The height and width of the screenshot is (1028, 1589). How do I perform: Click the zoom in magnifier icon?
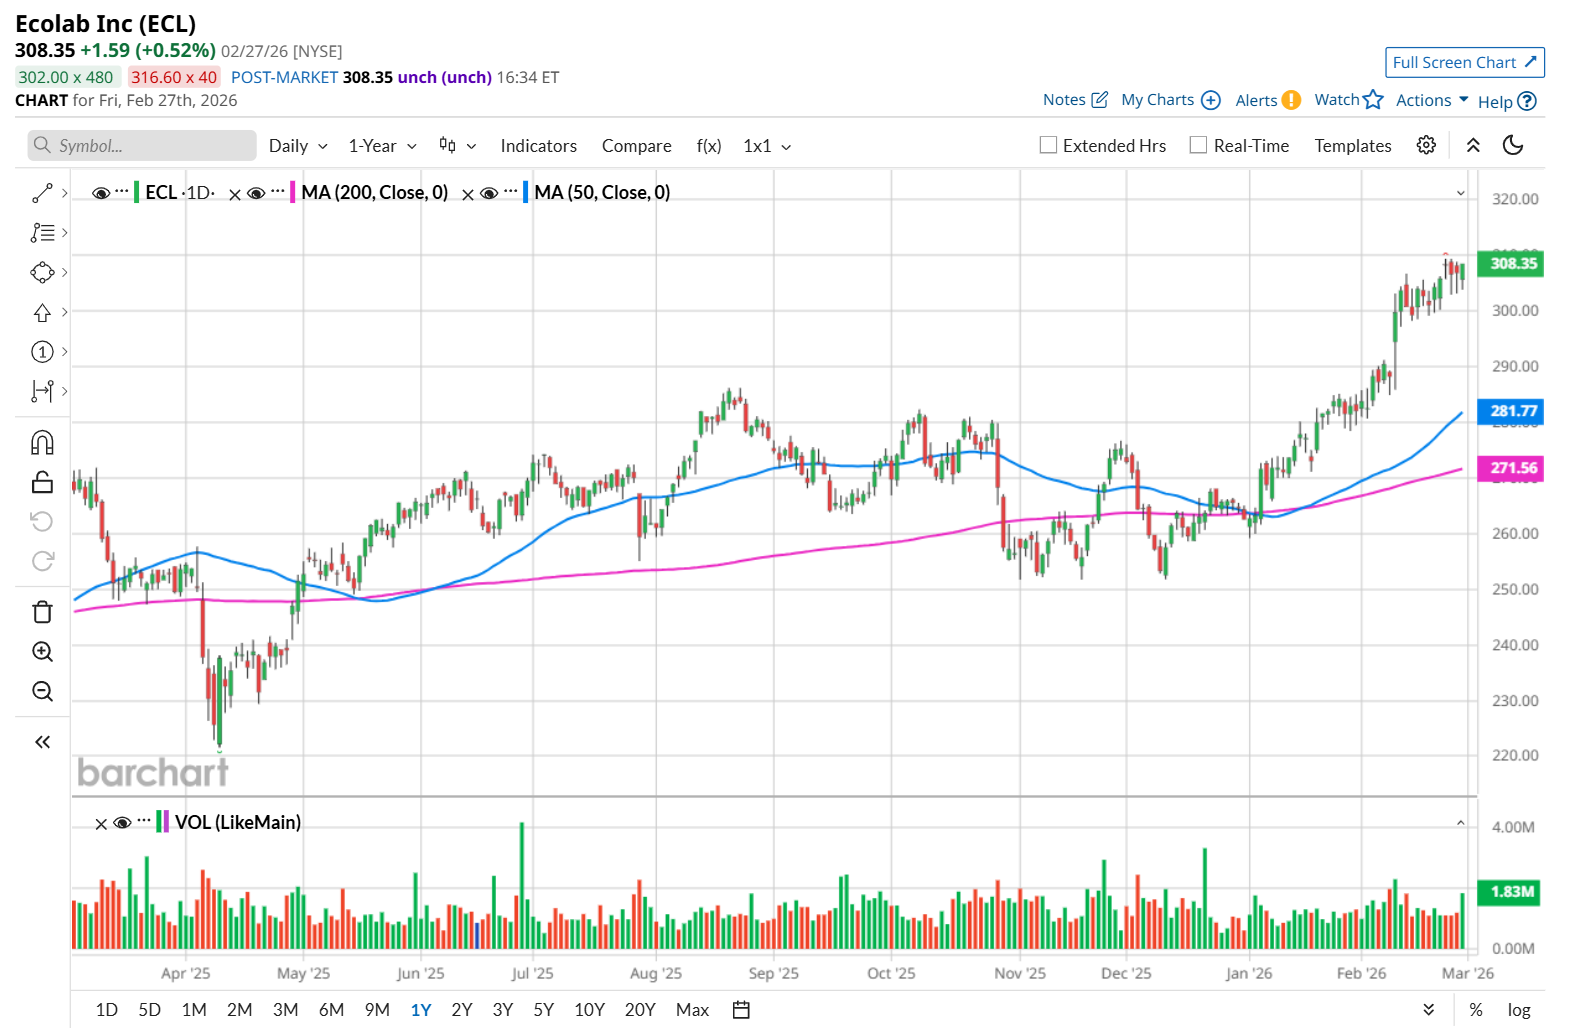pyautogui.click(x=42, y=652)
